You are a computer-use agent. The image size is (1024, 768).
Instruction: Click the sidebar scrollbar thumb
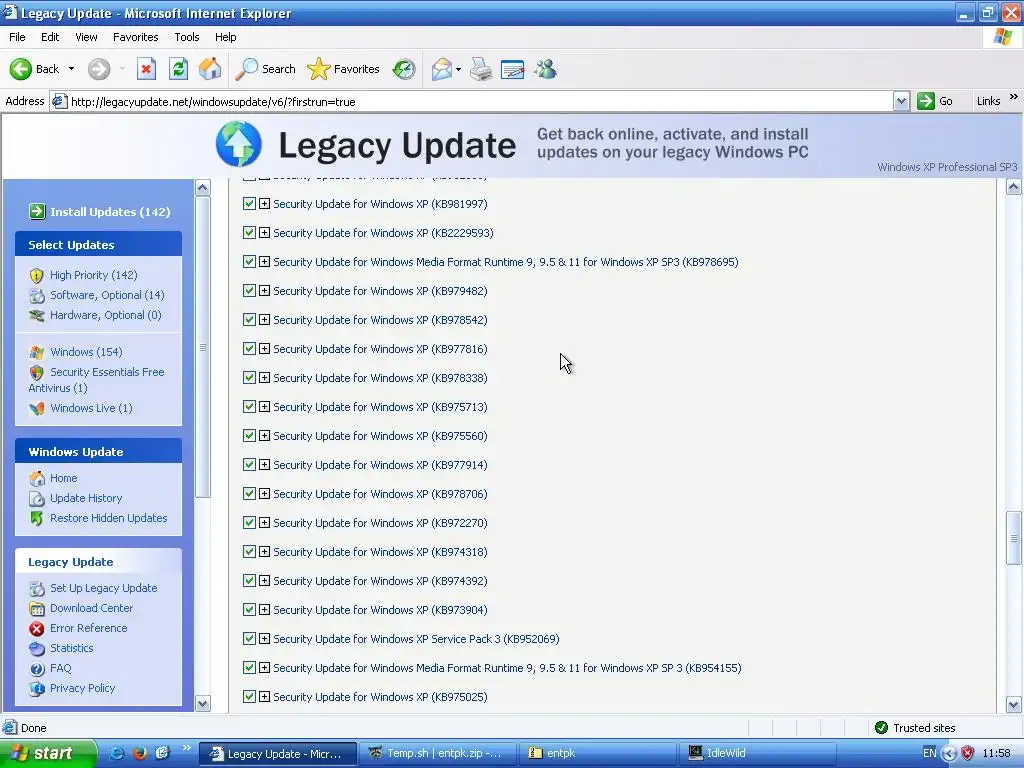coord(202,347)
